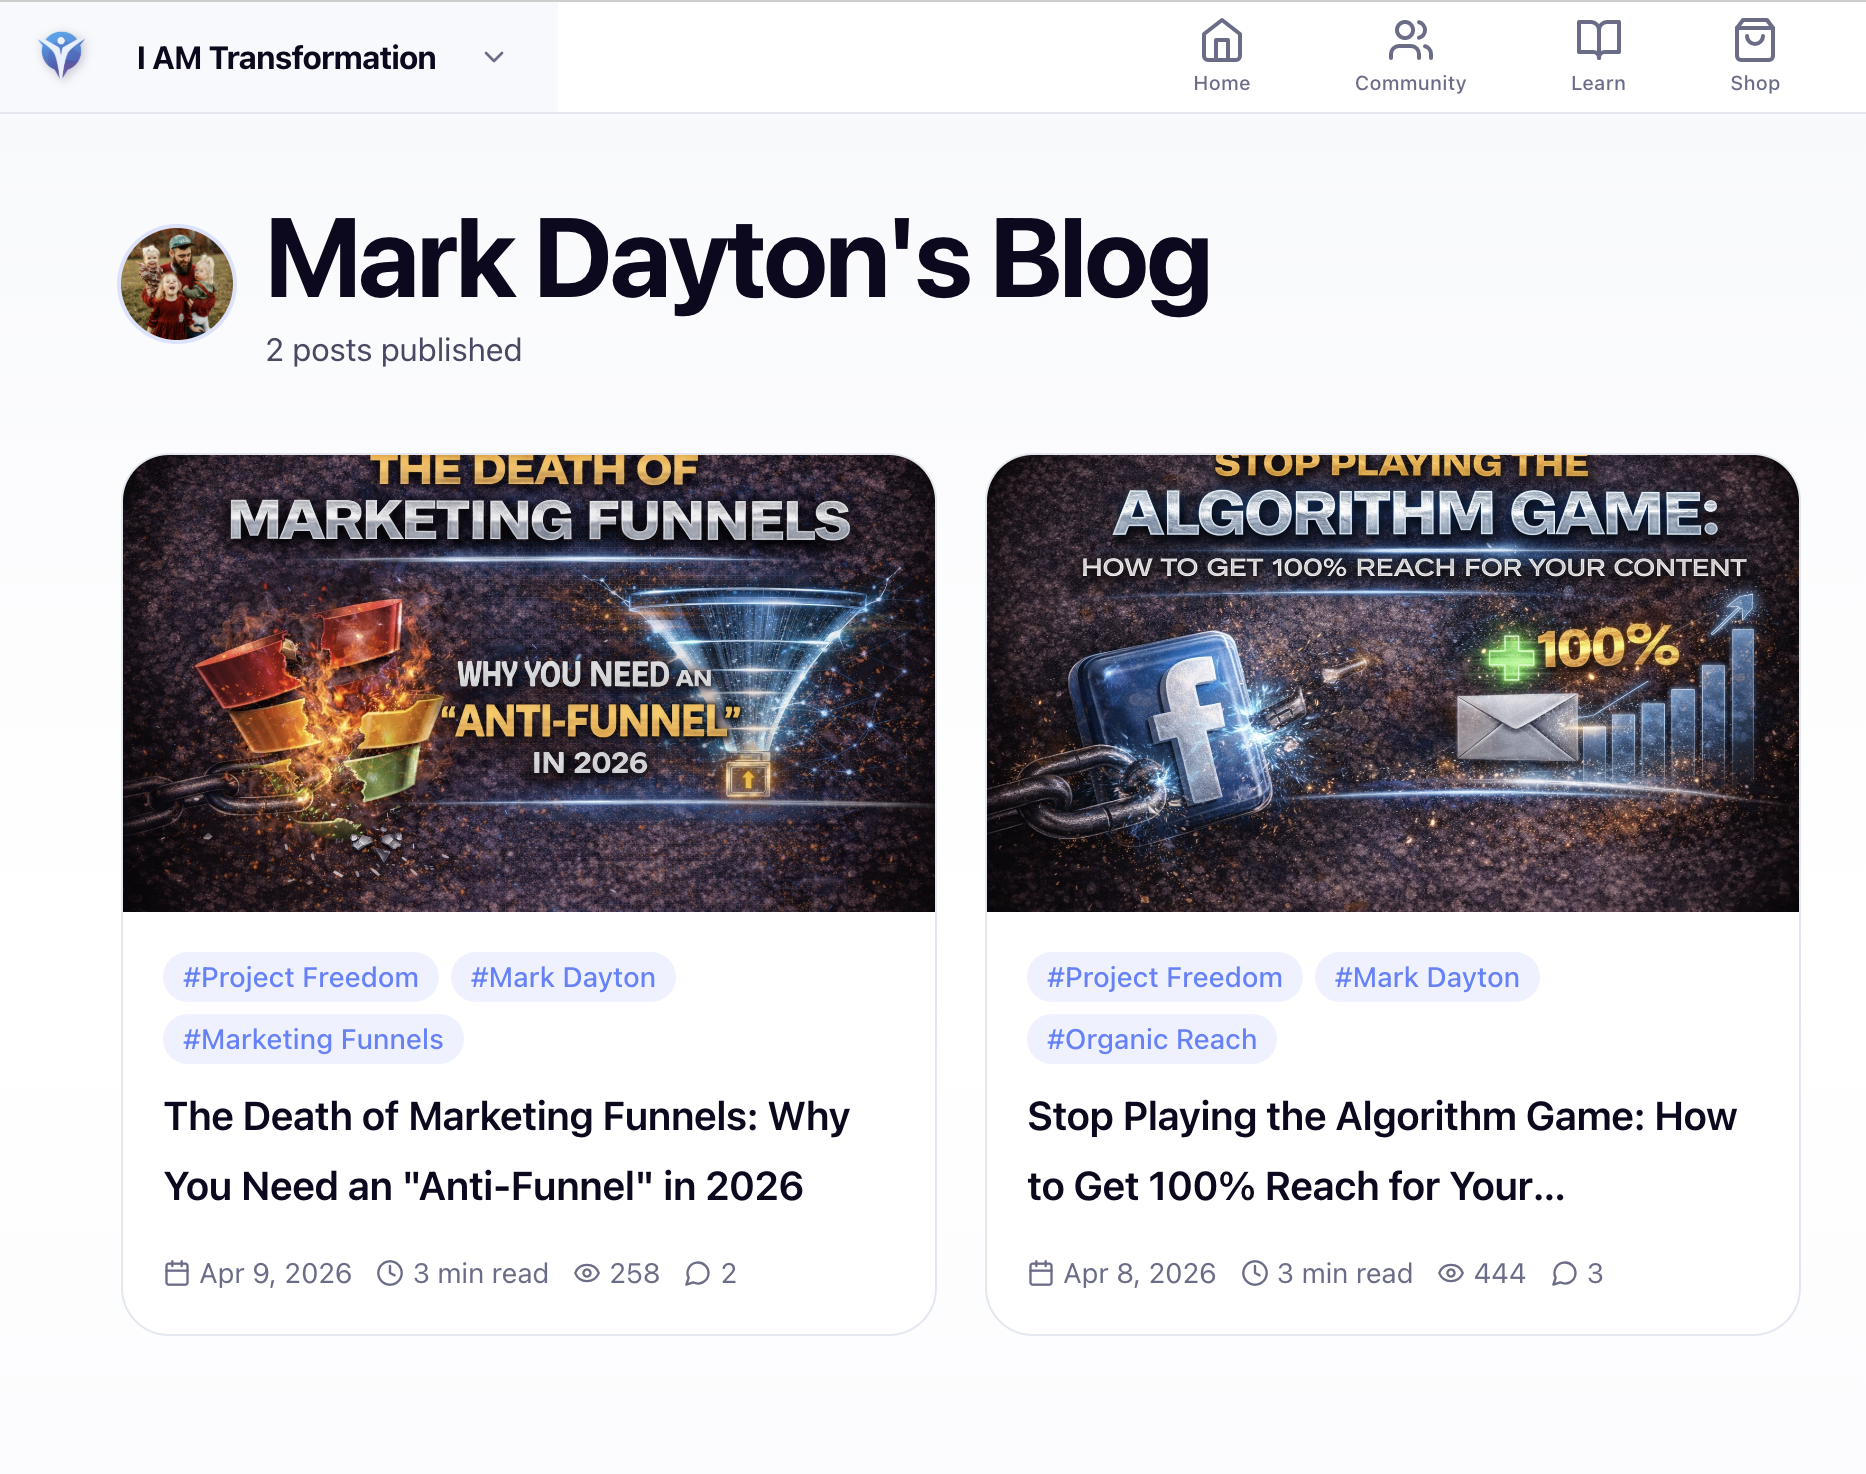Go to the Community section
This screenshot has width=1866, height=1474.
coord(1410,56)
